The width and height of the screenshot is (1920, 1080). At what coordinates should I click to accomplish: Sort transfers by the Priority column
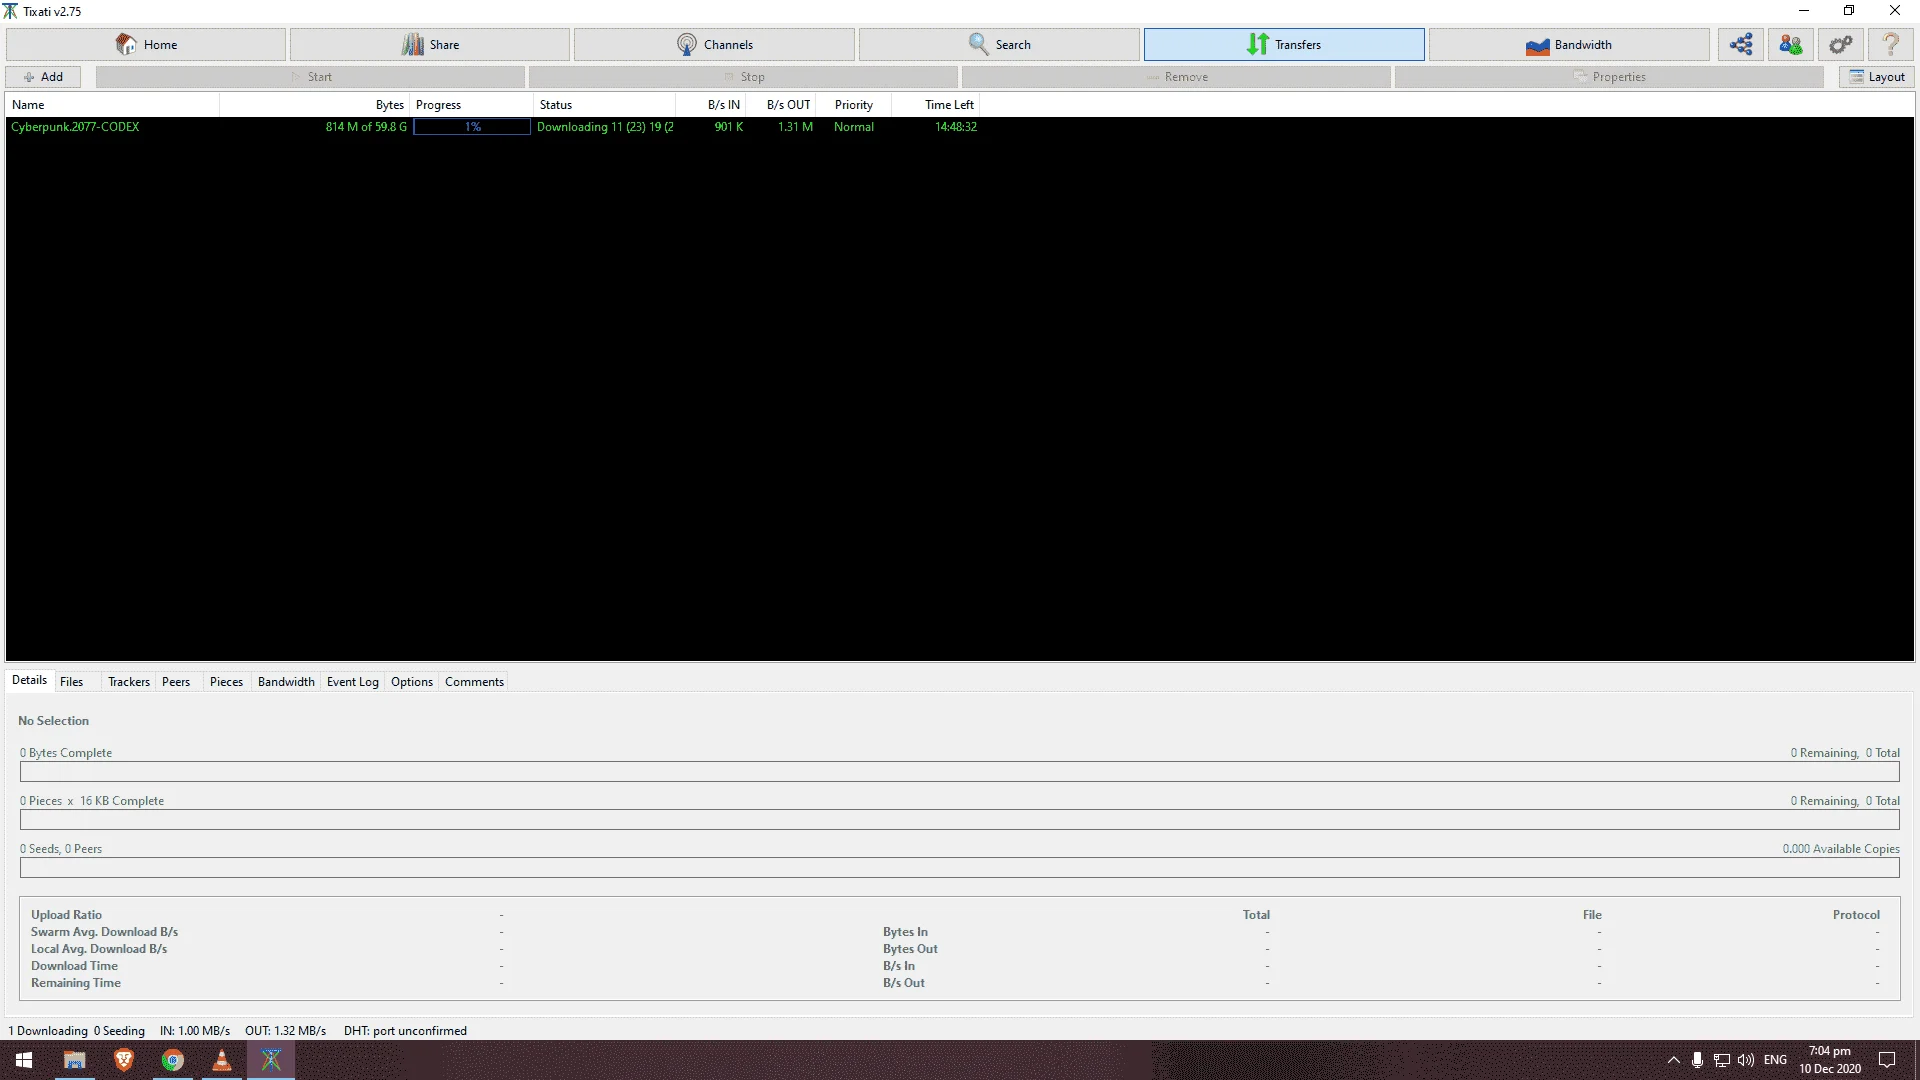pyautogui.click(x=853, y=105)
